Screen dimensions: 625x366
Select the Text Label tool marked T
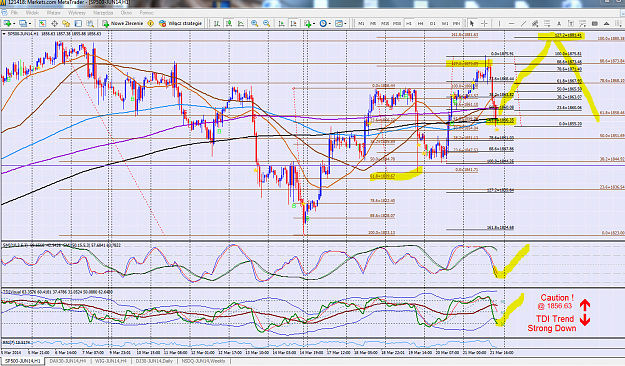pyautogui.click(x=571, y=24)
